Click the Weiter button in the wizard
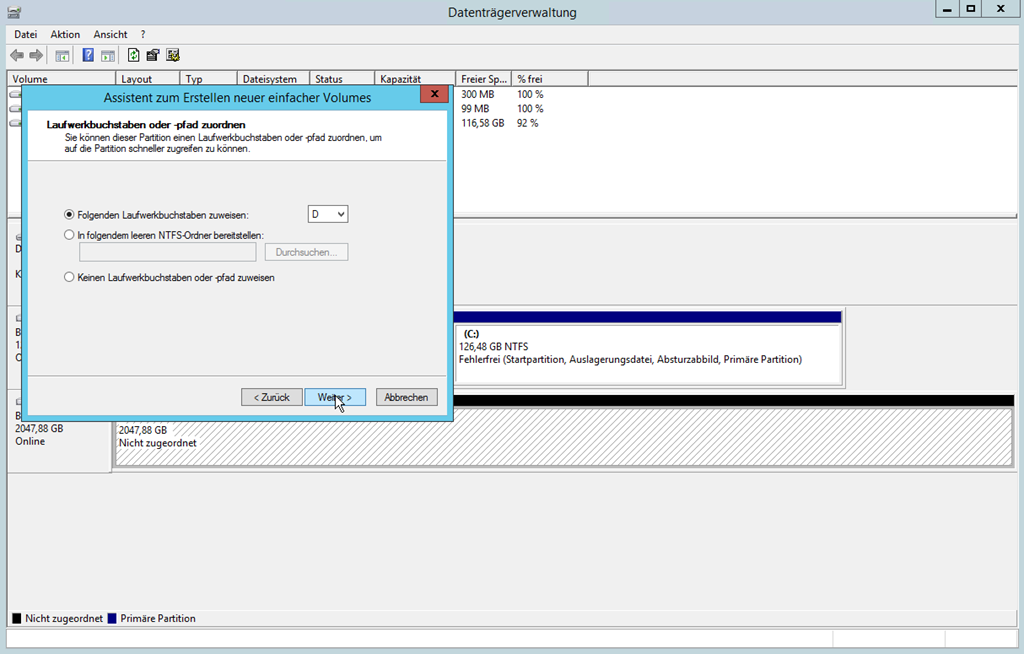This screenshot has width=1024, height=654. pos(335,397)
